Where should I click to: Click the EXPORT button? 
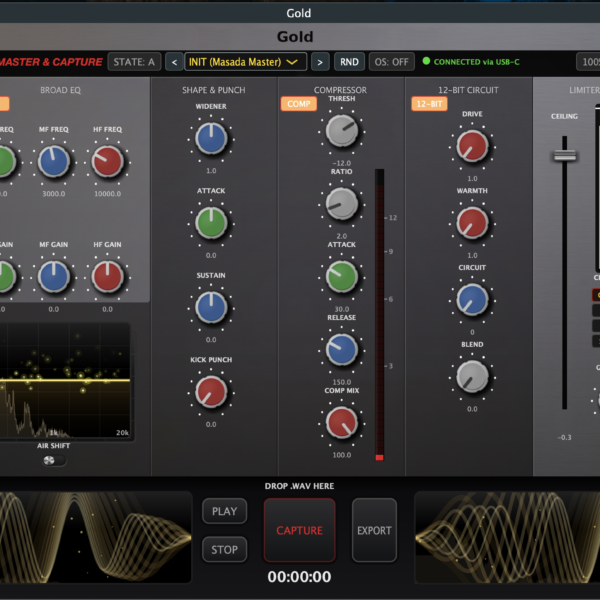(x=374, y=530)
